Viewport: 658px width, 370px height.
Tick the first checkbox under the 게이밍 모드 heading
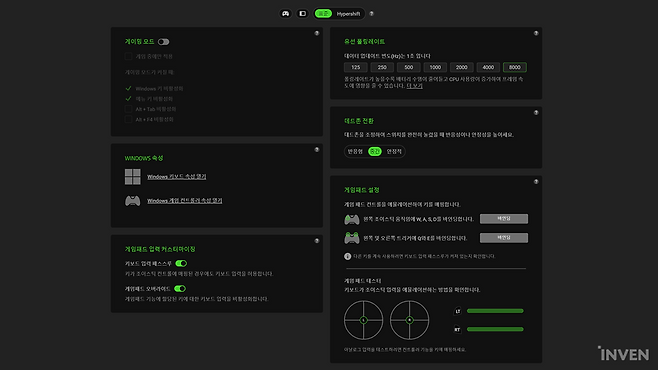128,56
